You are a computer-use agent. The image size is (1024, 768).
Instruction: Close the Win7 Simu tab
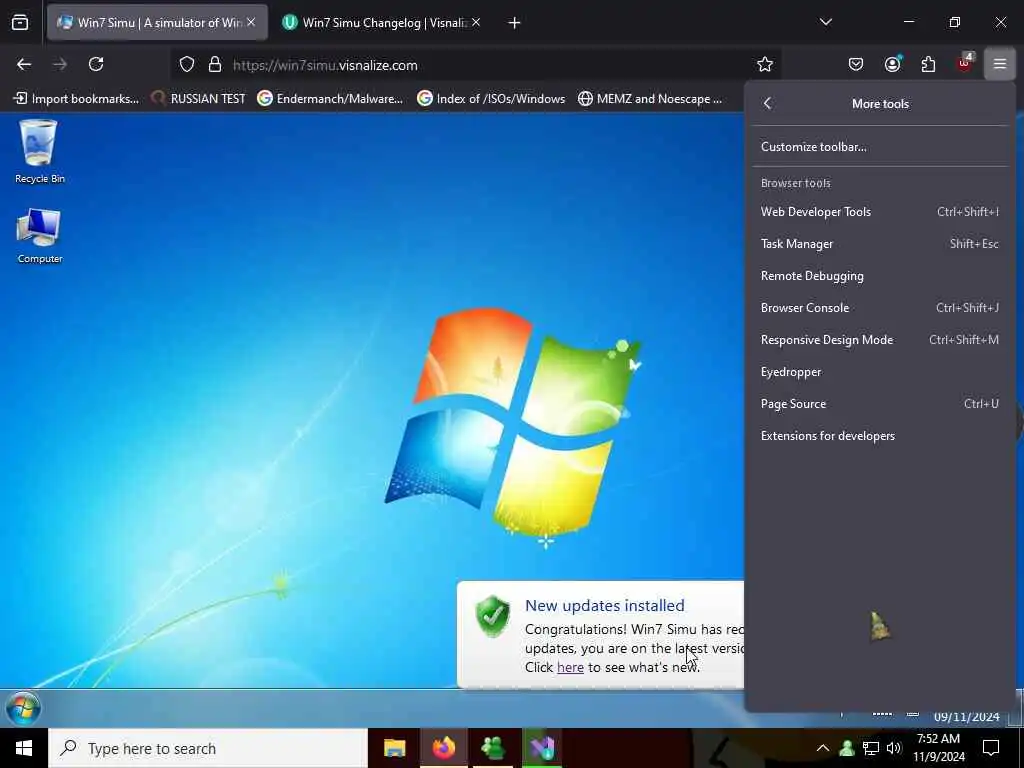click(x=251, y=22)
